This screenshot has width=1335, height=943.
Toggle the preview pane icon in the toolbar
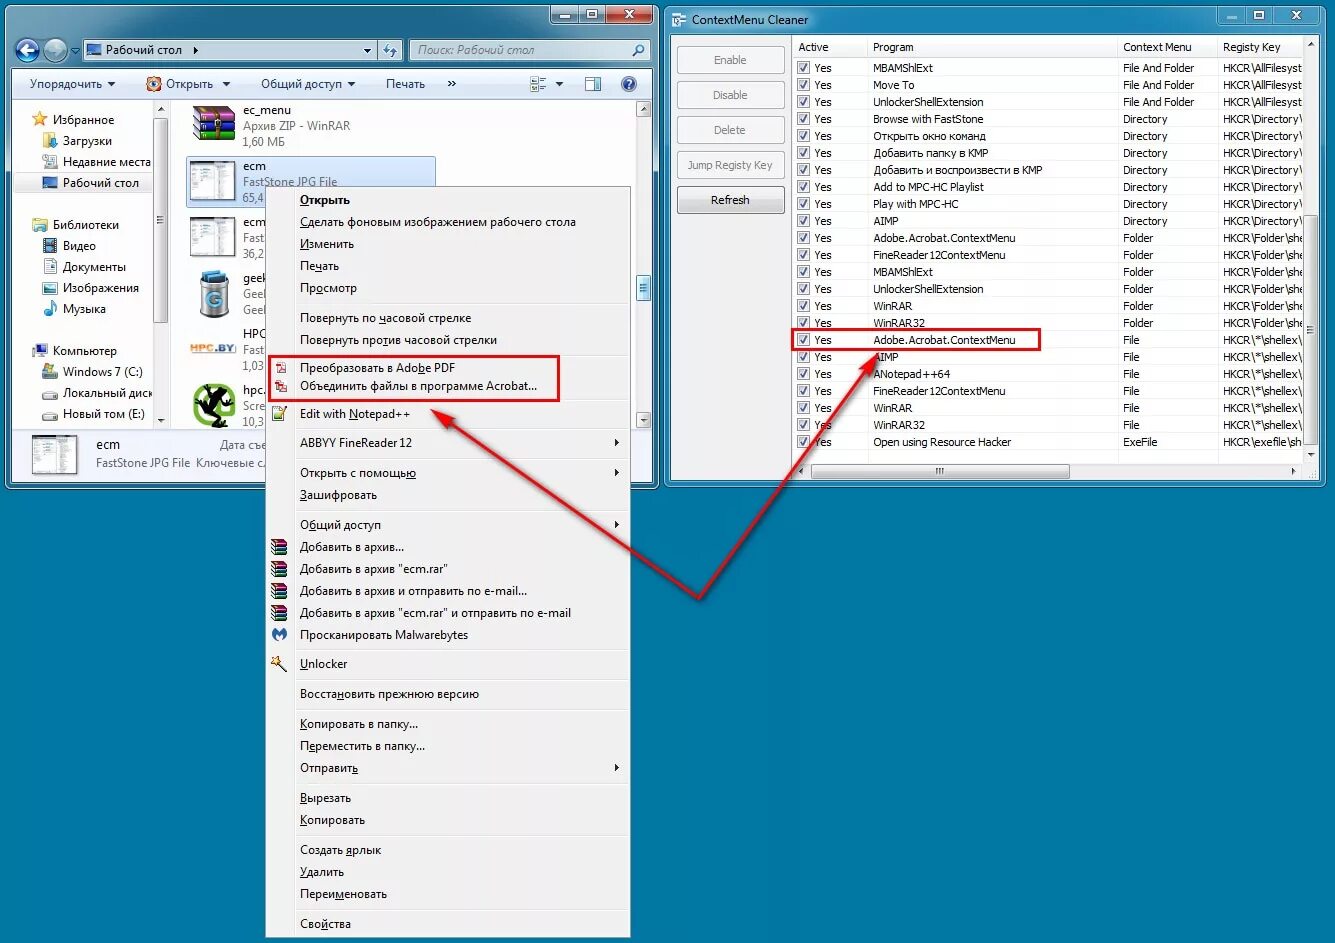pyautogui.click(x=593, y=84)
